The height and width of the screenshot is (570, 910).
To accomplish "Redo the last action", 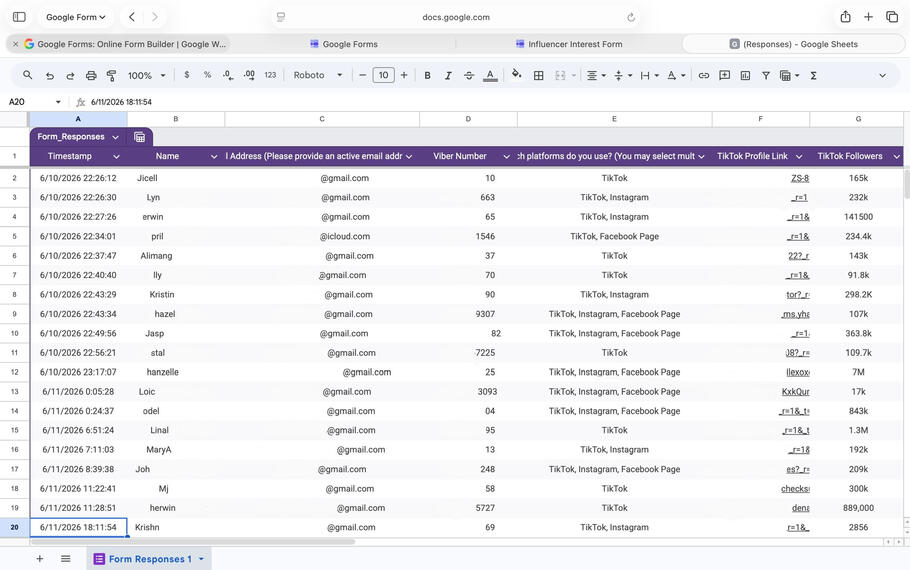I will pyautogui.click(x=70, y=75).
